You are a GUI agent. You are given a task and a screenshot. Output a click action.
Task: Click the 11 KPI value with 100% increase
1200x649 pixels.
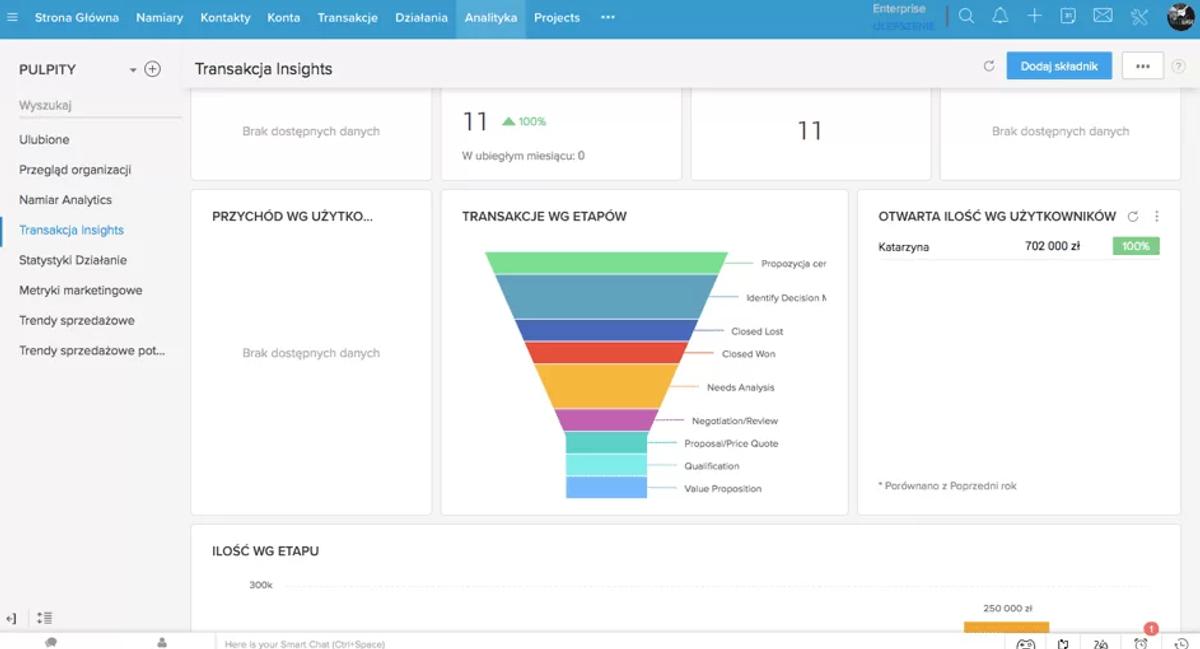pos(475,122)
